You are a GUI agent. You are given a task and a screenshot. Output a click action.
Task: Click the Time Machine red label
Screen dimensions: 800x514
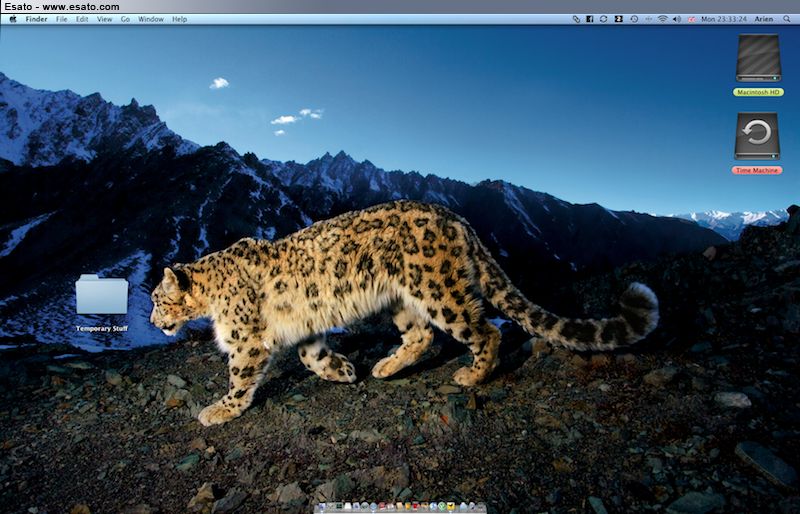(x=757, y=170)
